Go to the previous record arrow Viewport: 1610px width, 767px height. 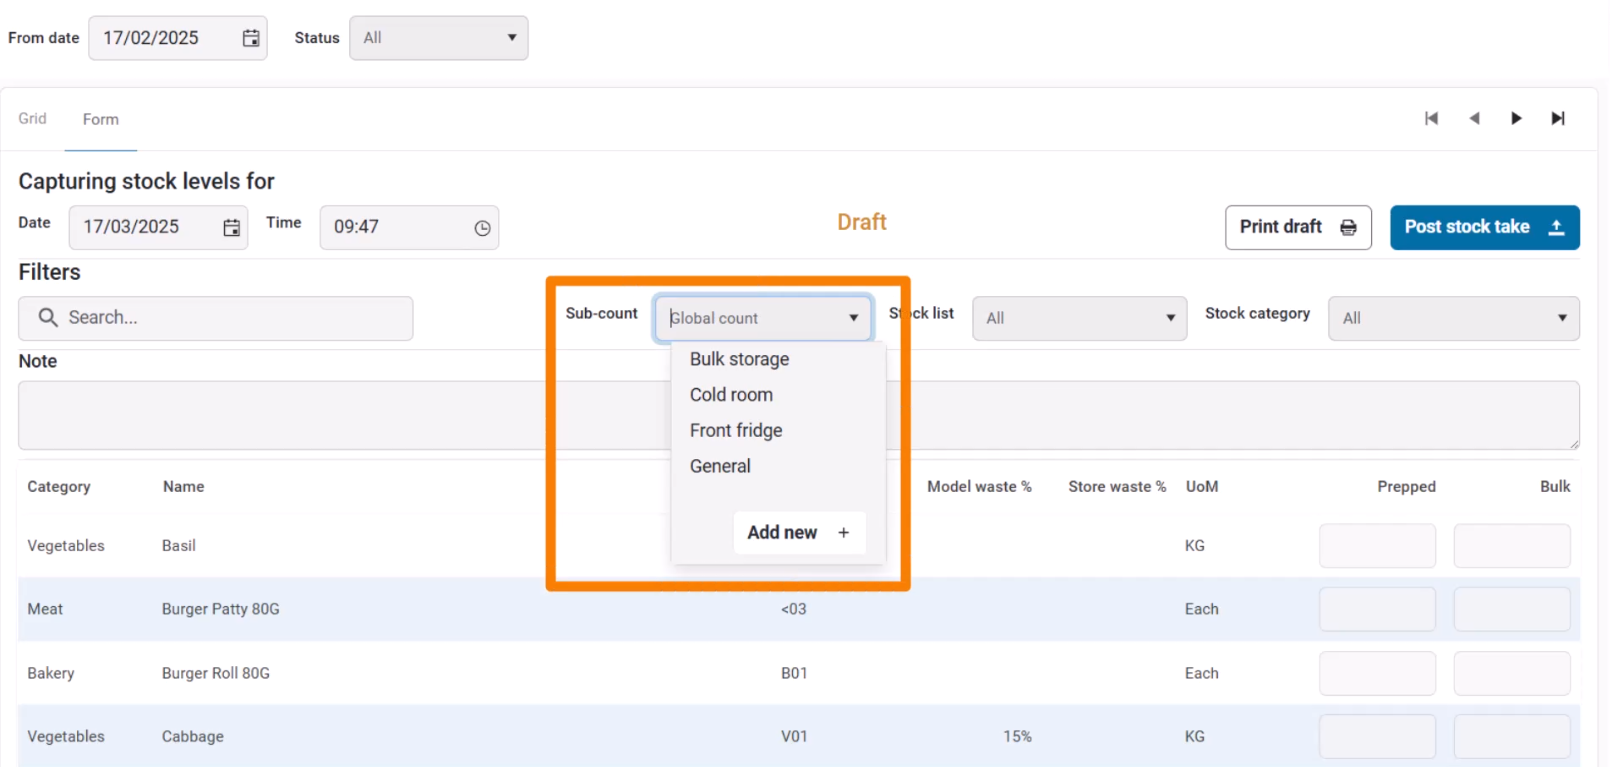tap(1474, 118)
